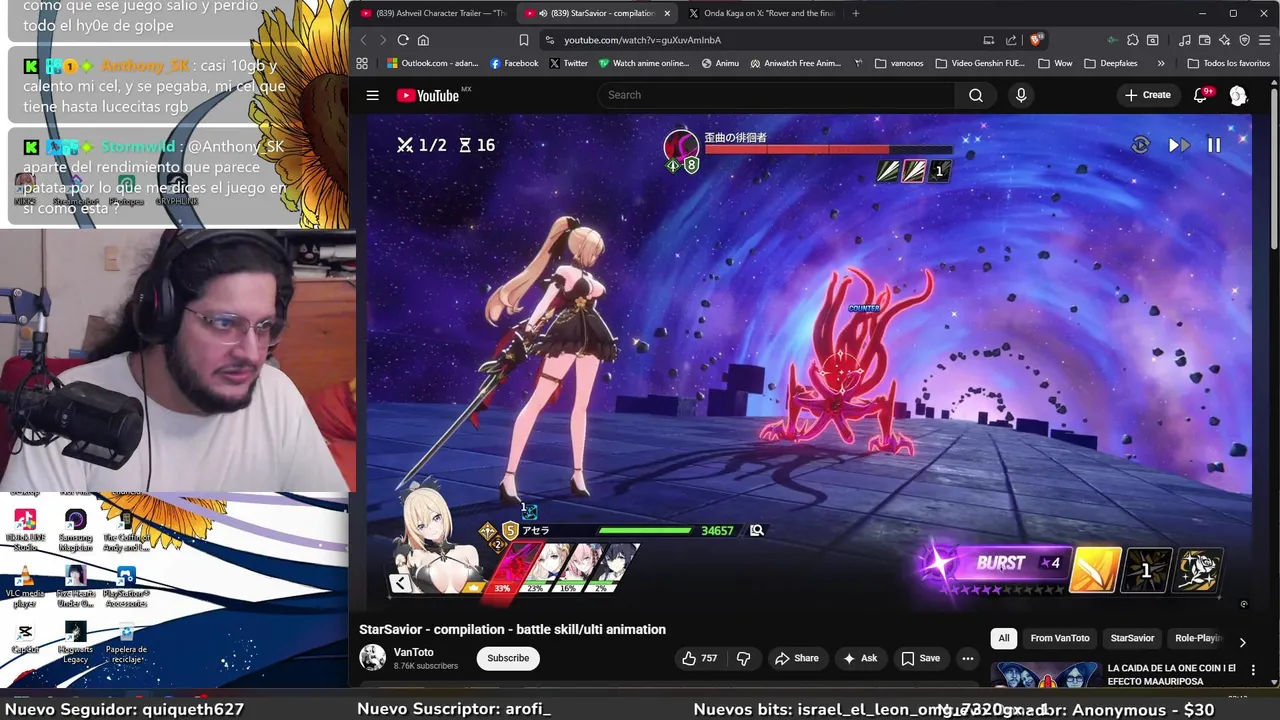
Task: Click the pause icon in the game video
Action: point(1213,145)
